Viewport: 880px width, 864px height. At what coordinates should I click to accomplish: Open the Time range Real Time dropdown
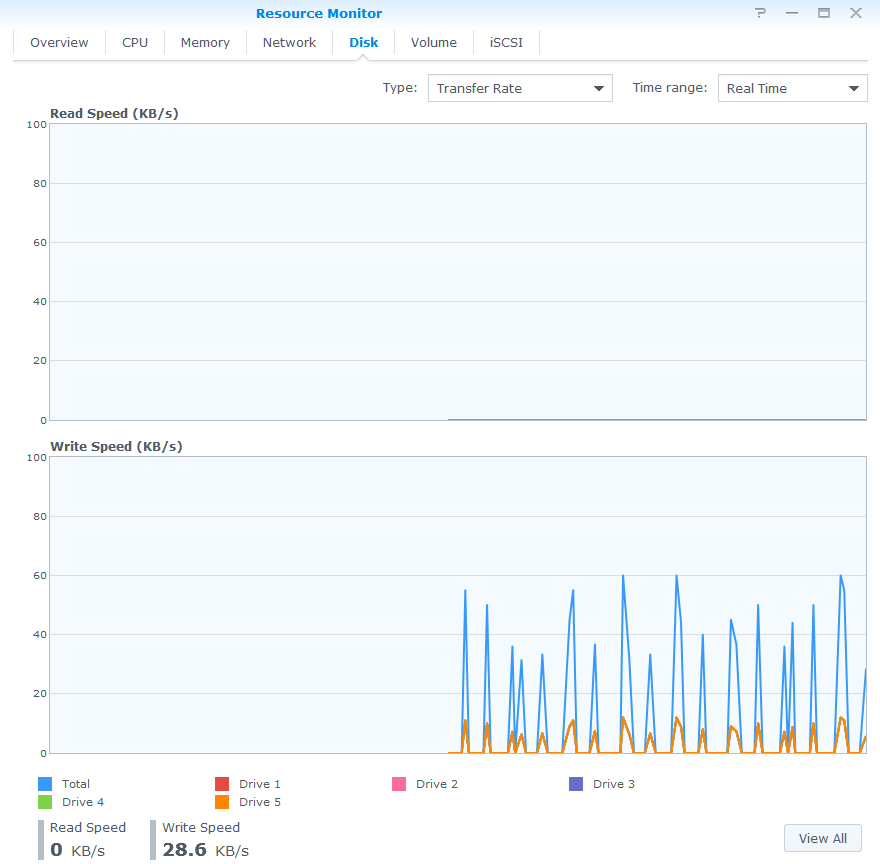coord(792,88)
